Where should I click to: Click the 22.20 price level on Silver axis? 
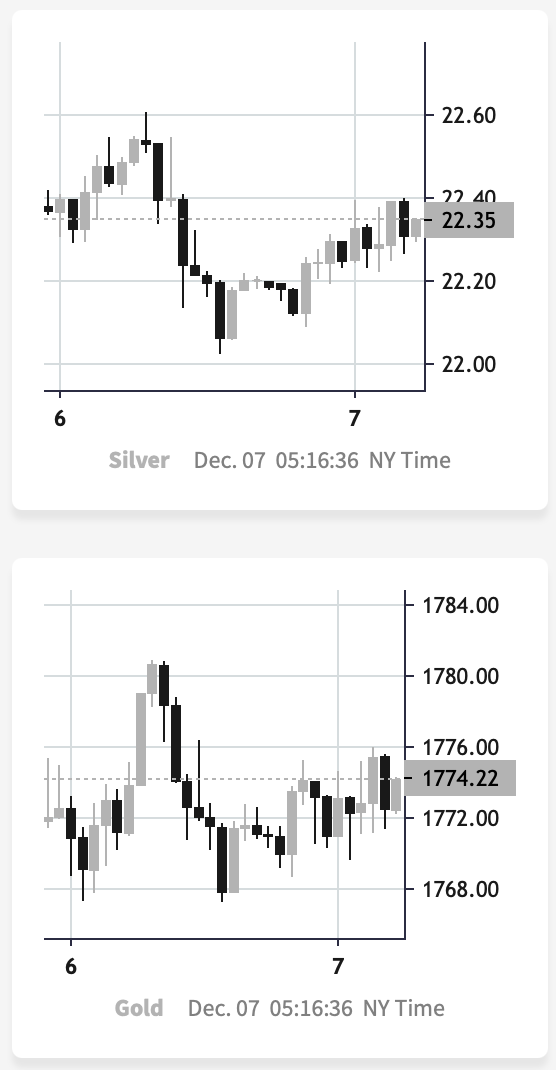469,280
